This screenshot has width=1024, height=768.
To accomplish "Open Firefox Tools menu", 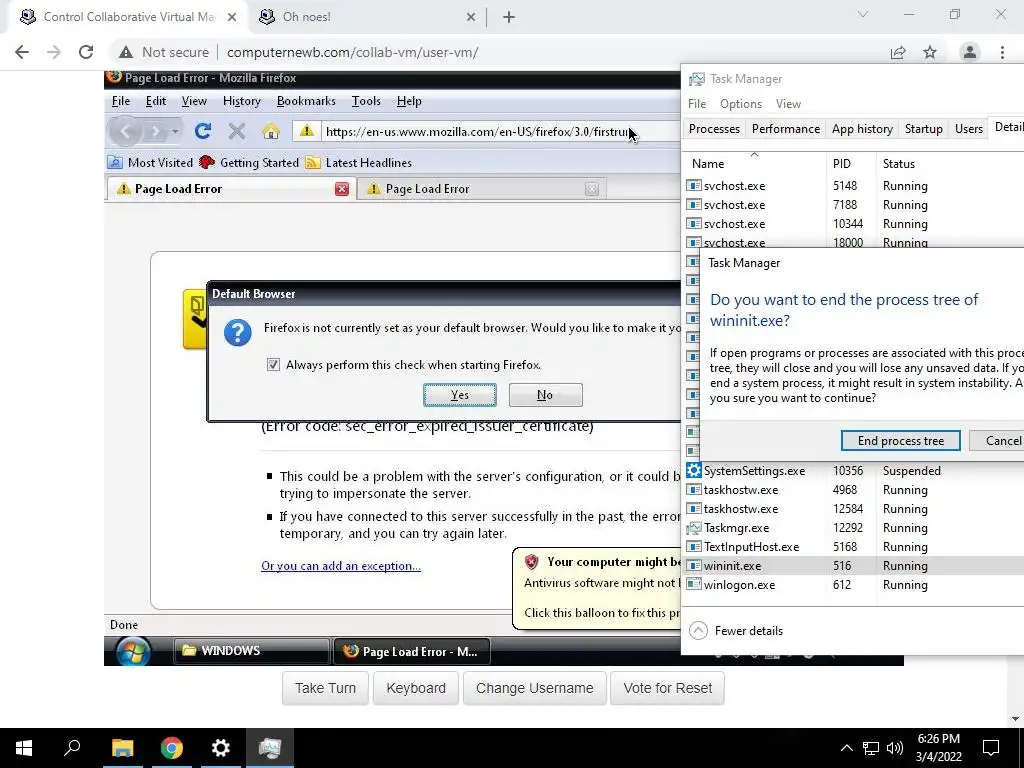I will pyautogui.click(x=366, y=101).
